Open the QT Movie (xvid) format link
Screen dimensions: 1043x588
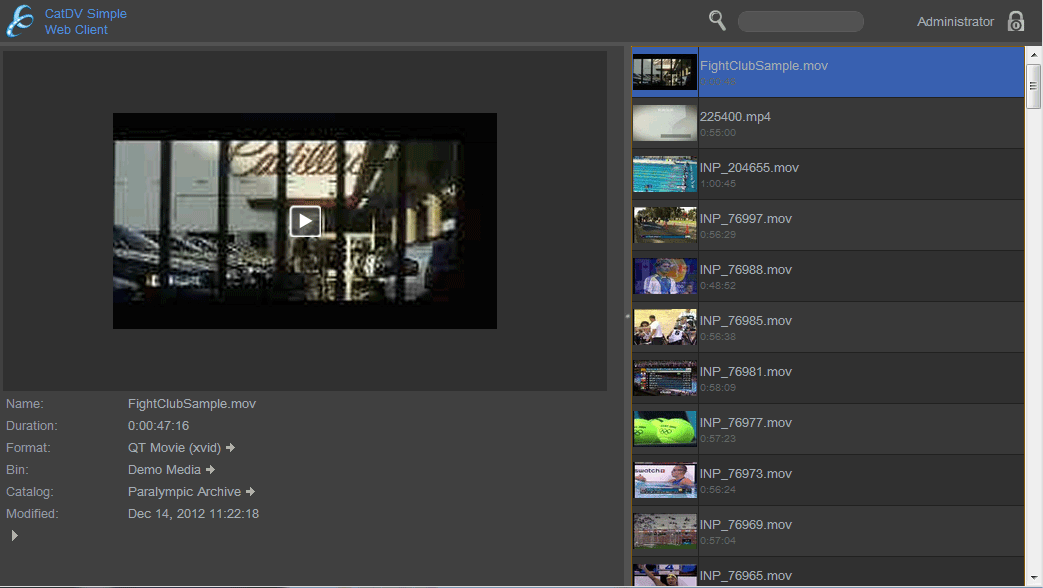pos(174,448)
